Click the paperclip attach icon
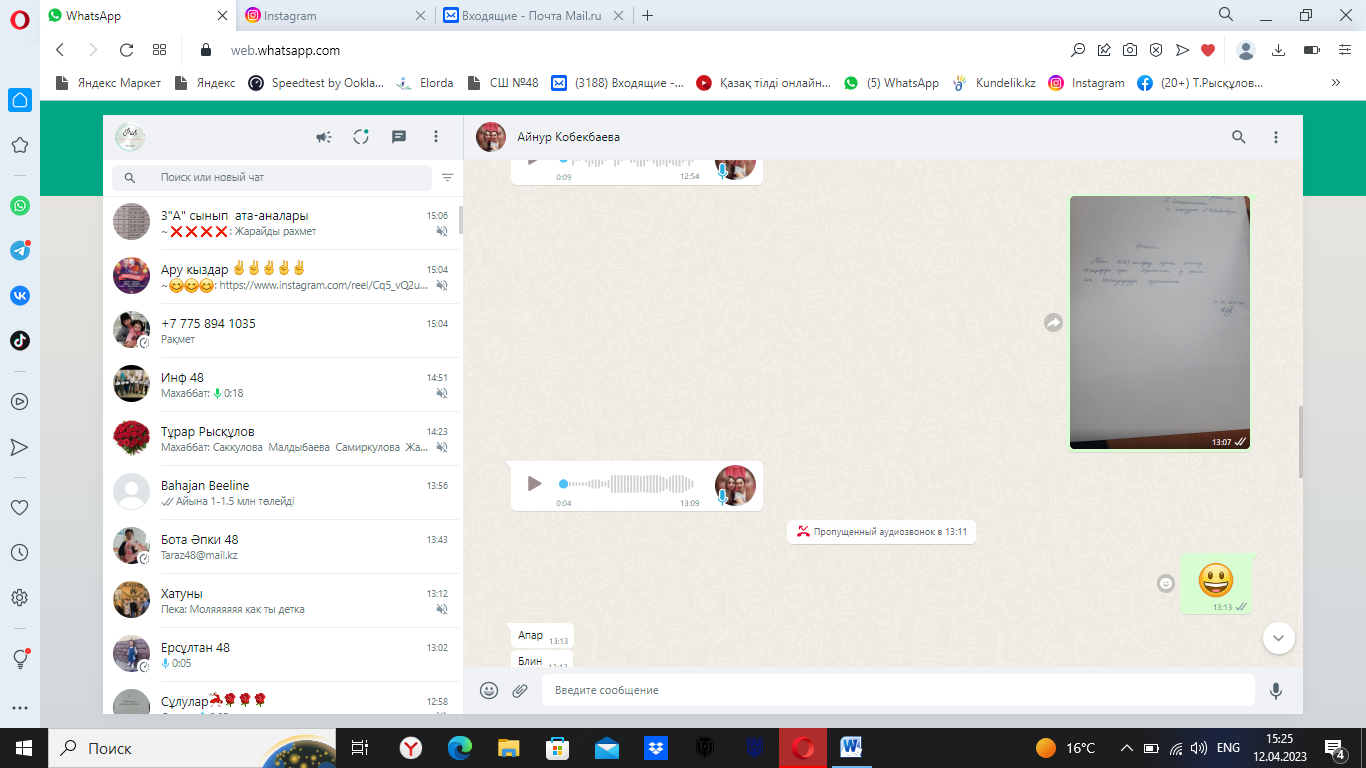This screenshot has height=768, width=1366. (x=520, y=690)
